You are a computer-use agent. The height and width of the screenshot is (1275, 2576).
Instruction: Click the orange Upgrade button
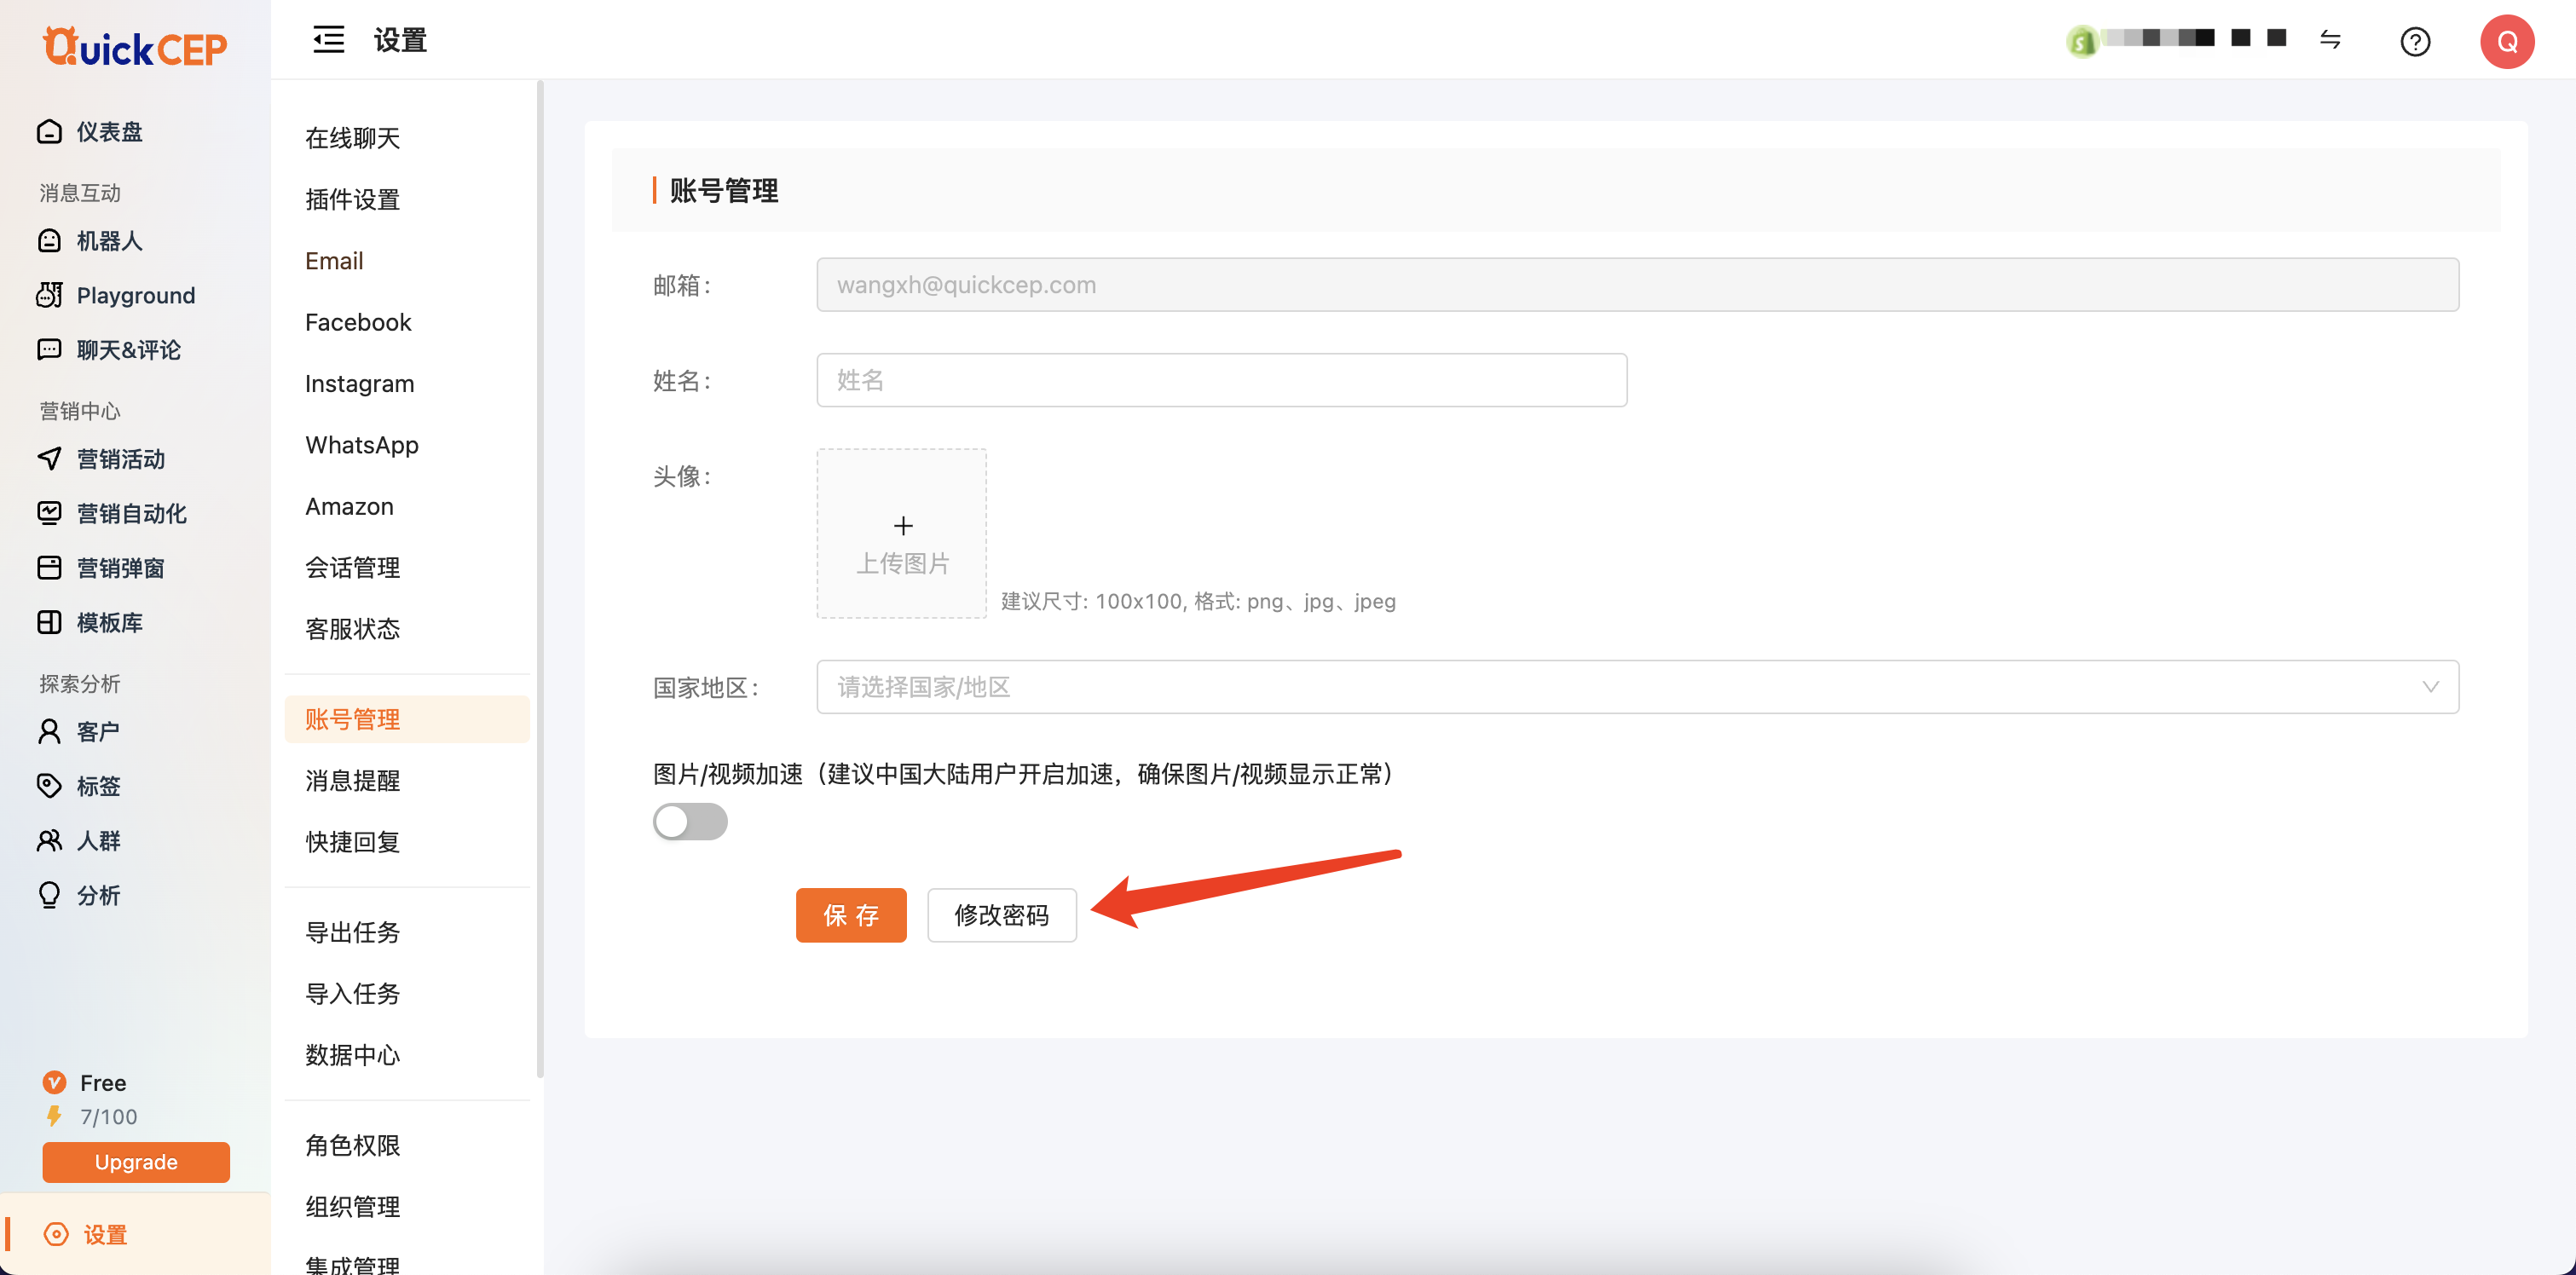pos(136,1162)
